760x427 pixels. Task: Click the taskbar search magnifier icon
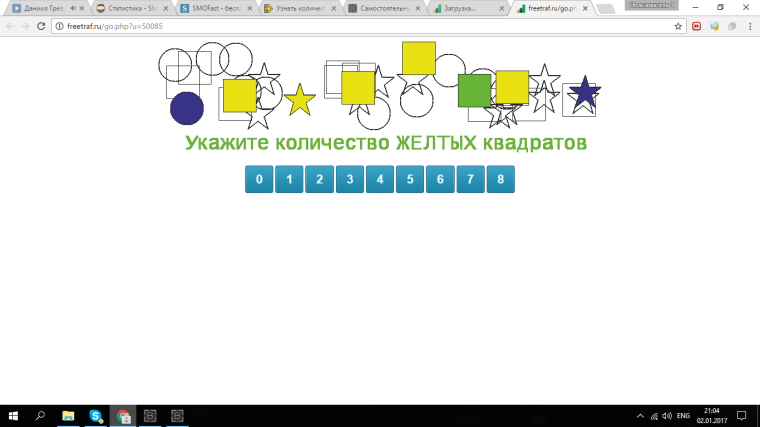[x=41, y=415]
